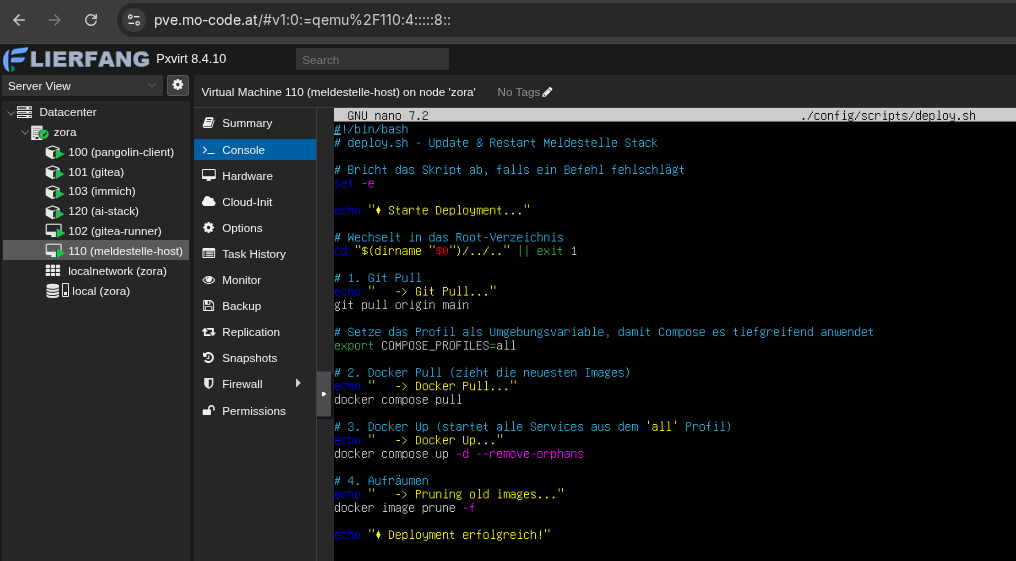Select VM 101 (gitea)
1016x561 pixels.
click(97, 172)
